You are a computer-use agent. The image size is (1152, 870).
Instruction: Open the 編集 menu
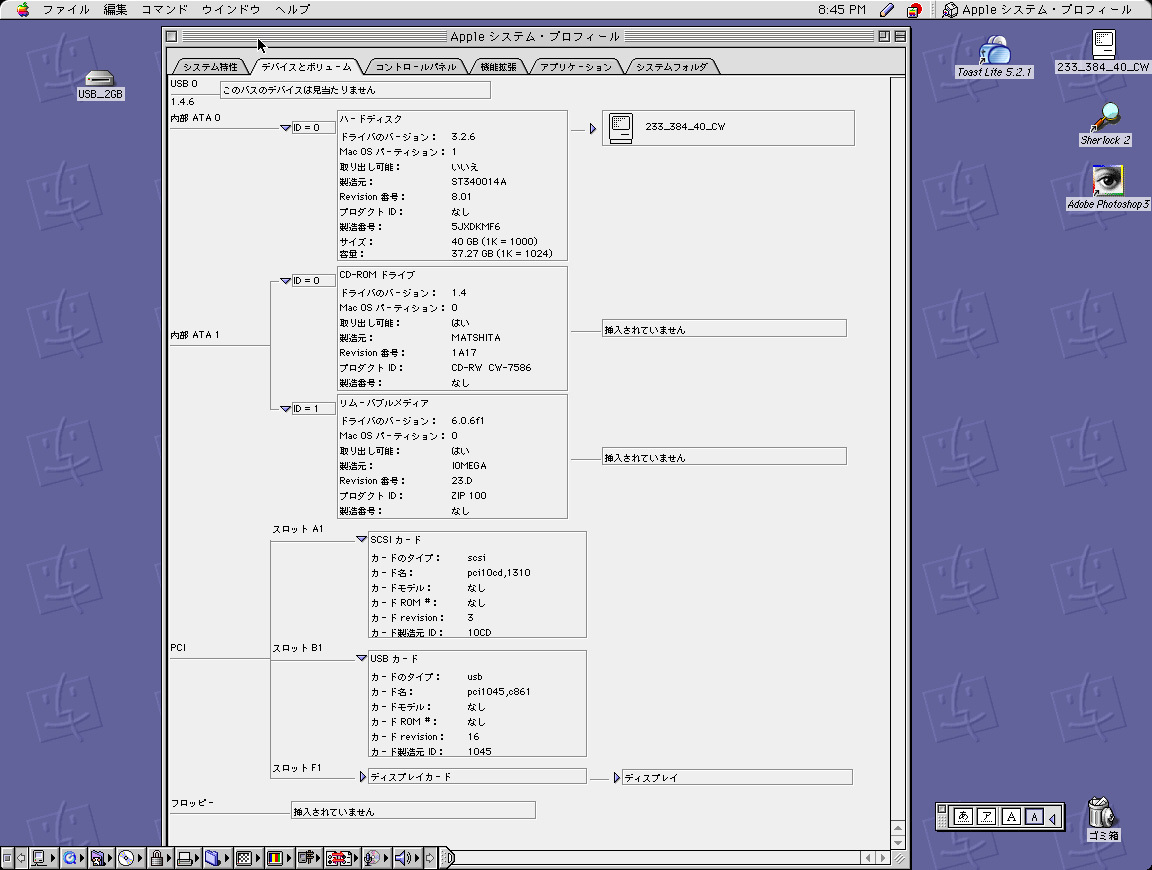[115, 10]
